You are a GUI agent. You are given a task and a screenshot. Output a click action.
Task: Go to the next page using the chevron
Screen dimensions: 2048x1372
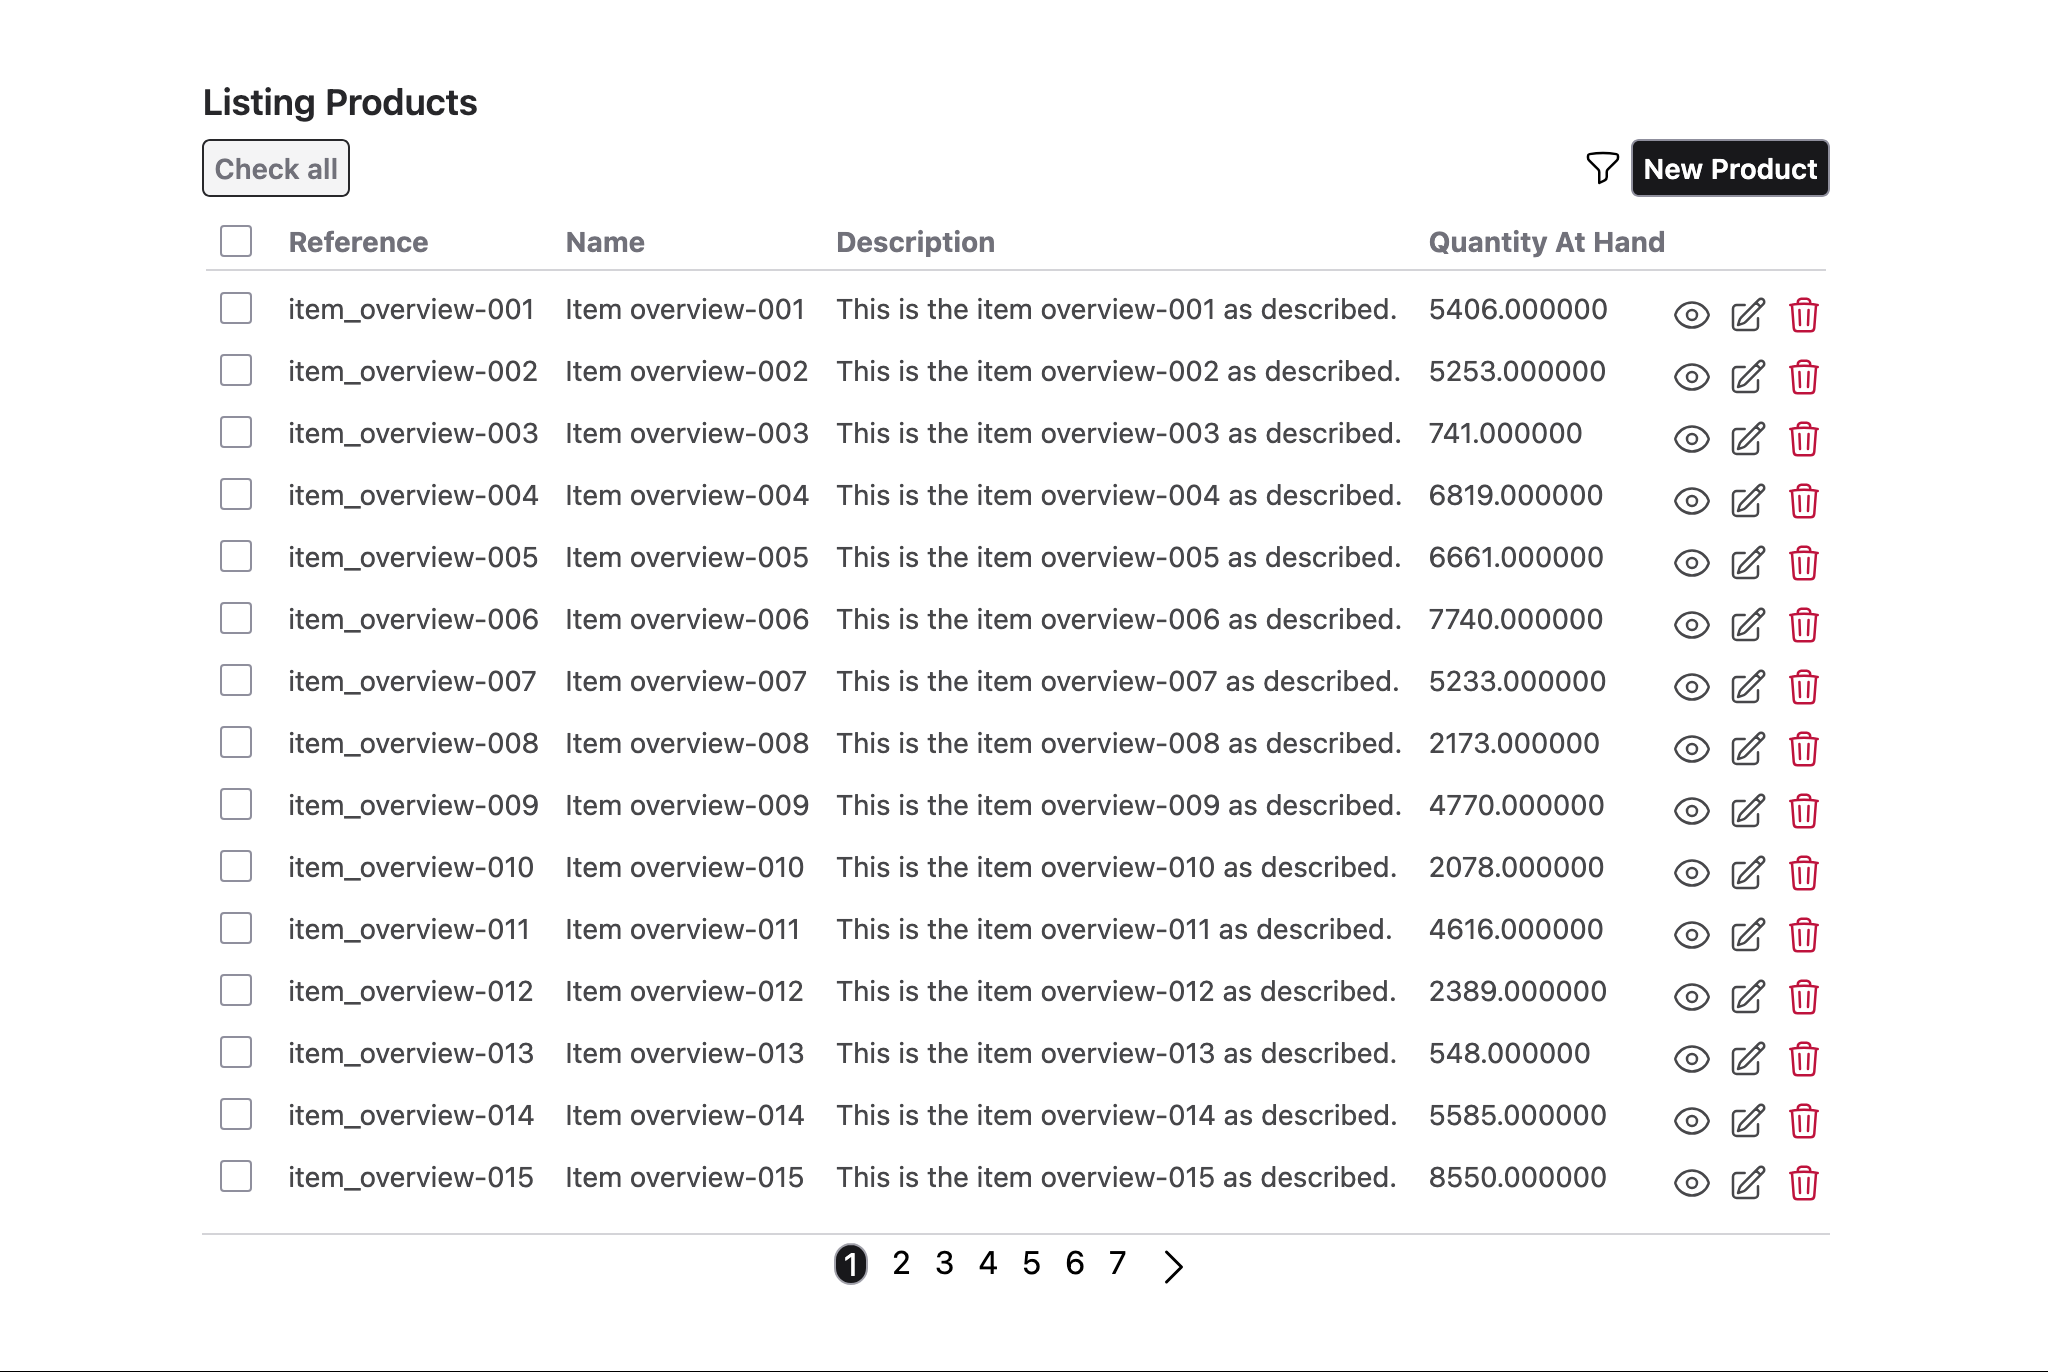tap(1172, 1265)
